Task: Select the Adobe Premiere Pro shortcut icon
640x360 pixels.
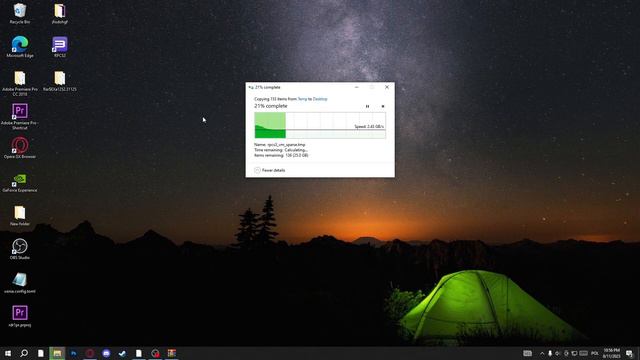Action: [x=20, y=117]
